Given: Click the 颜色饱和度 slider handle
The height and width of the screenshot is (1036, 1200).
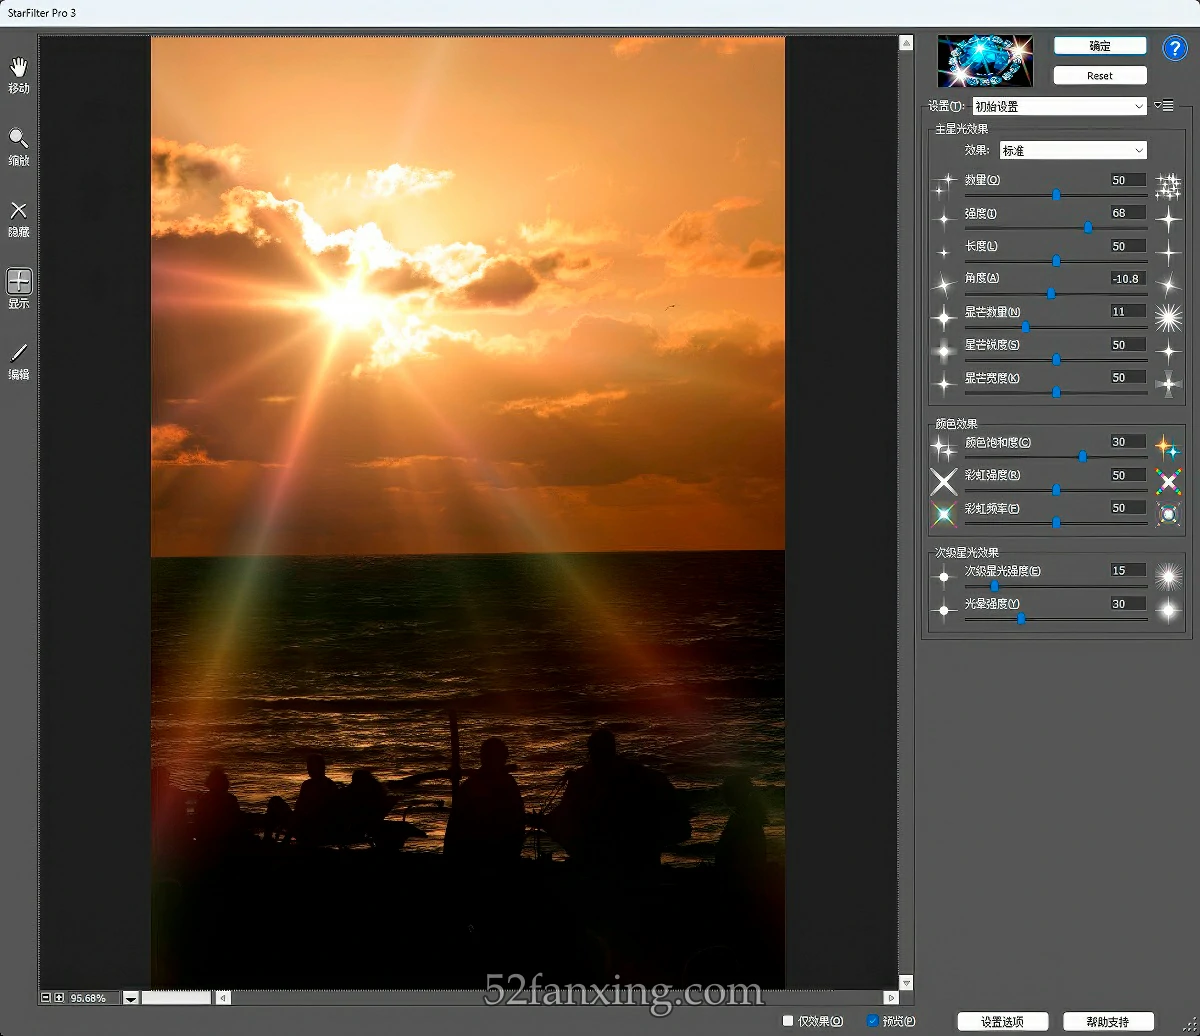Looking at the screenshot, I should point(1083,457).
